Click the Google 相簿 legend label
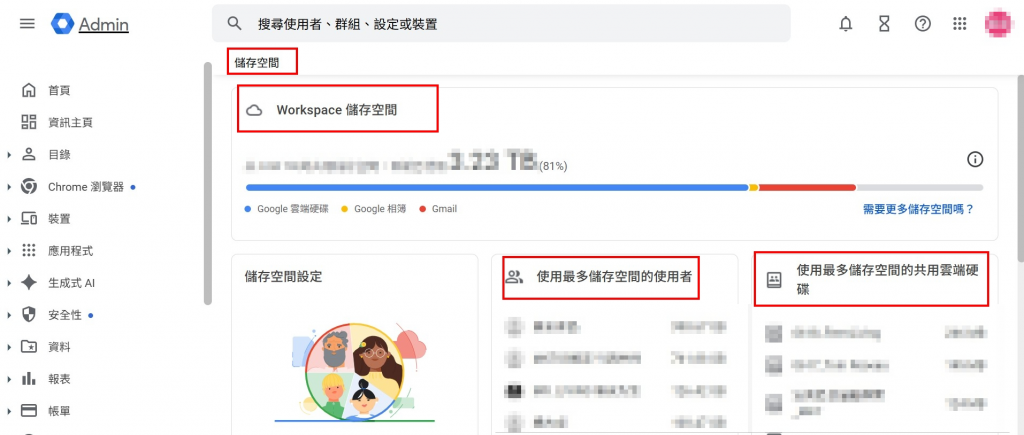The image size is (1024, 435). (x=380, y=209)
